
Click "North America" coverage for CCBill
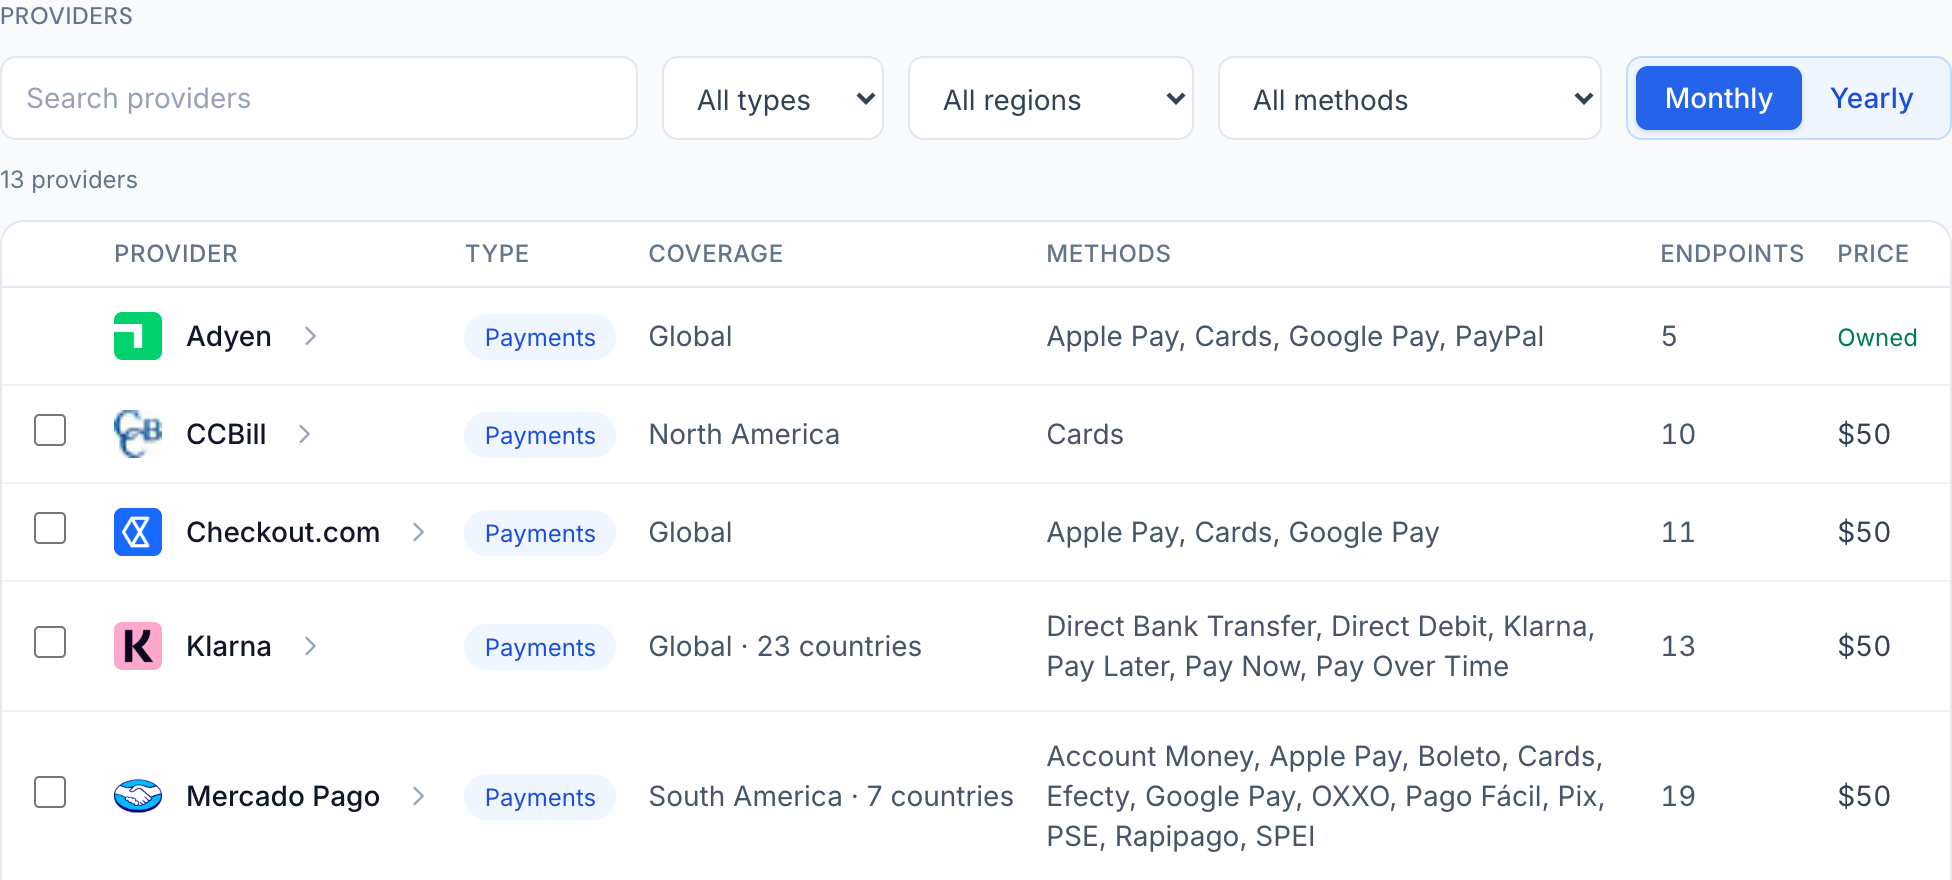coord(744,434)
